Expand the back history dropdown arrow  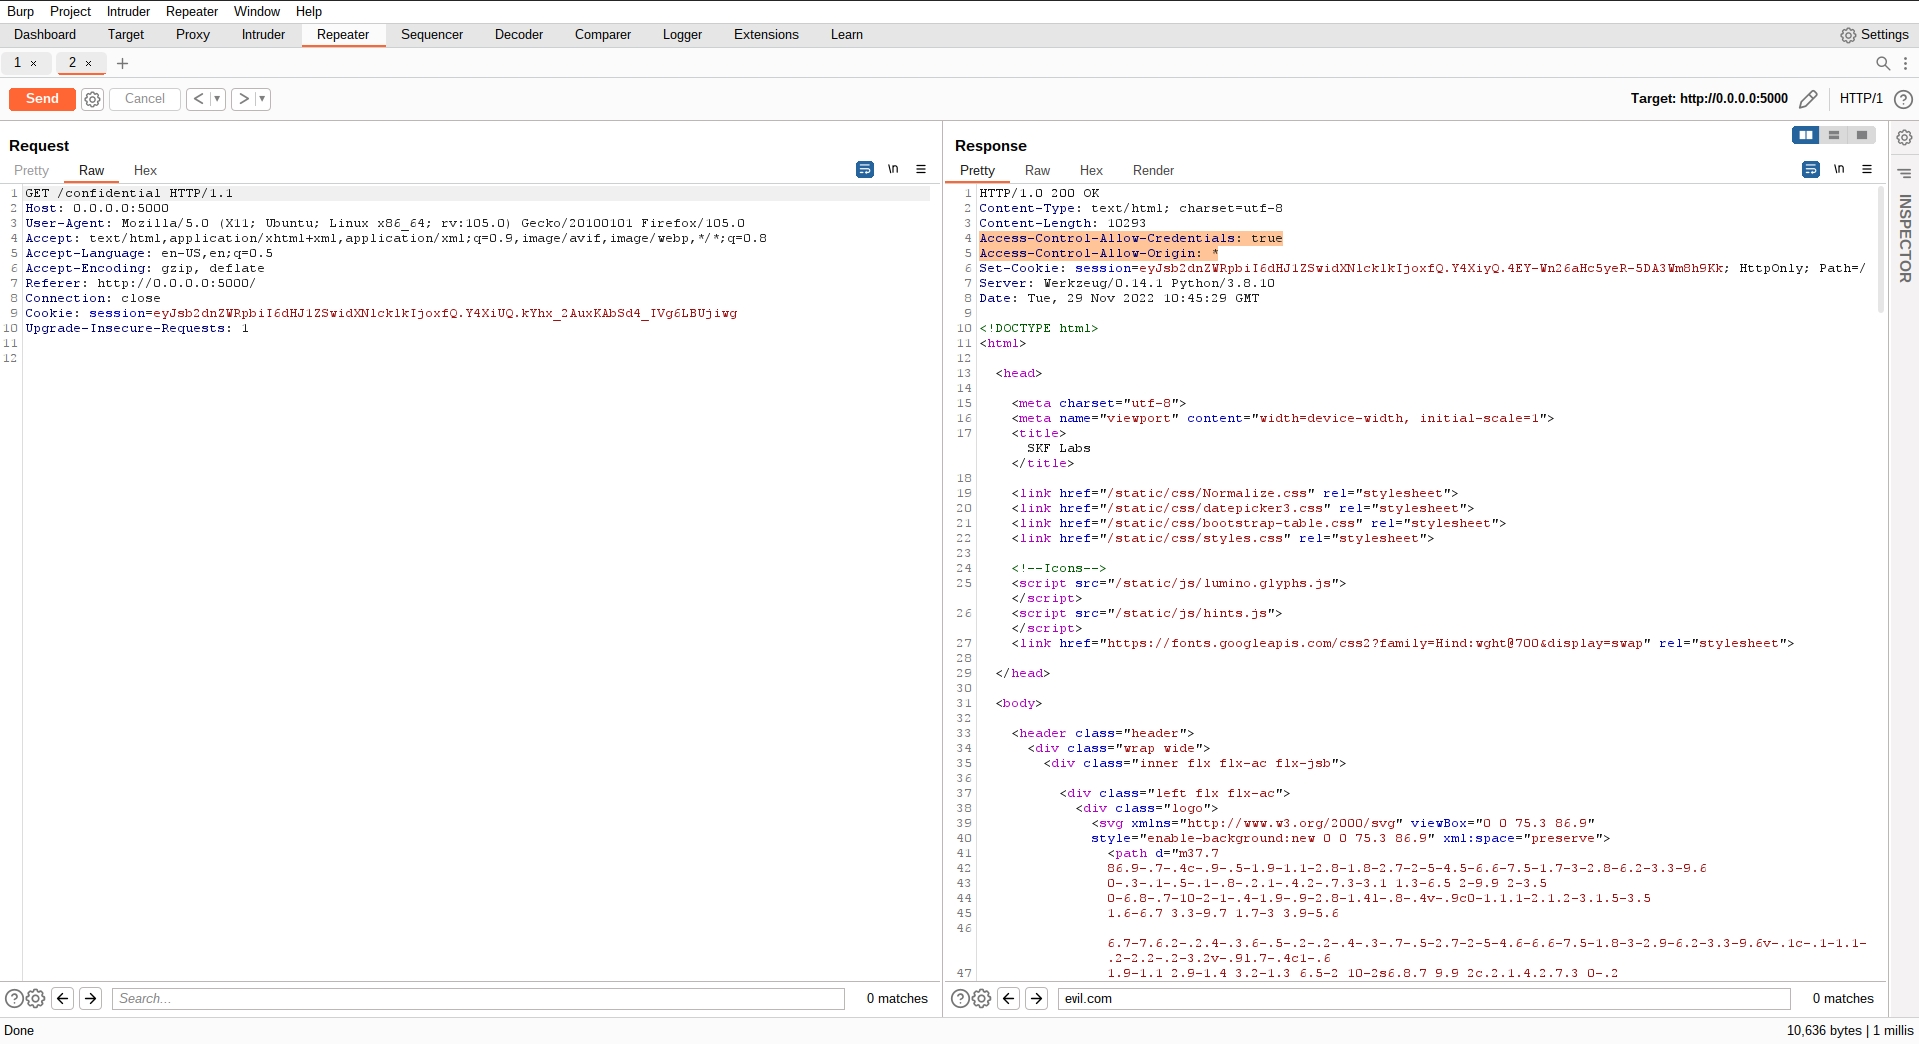[217, 99]
